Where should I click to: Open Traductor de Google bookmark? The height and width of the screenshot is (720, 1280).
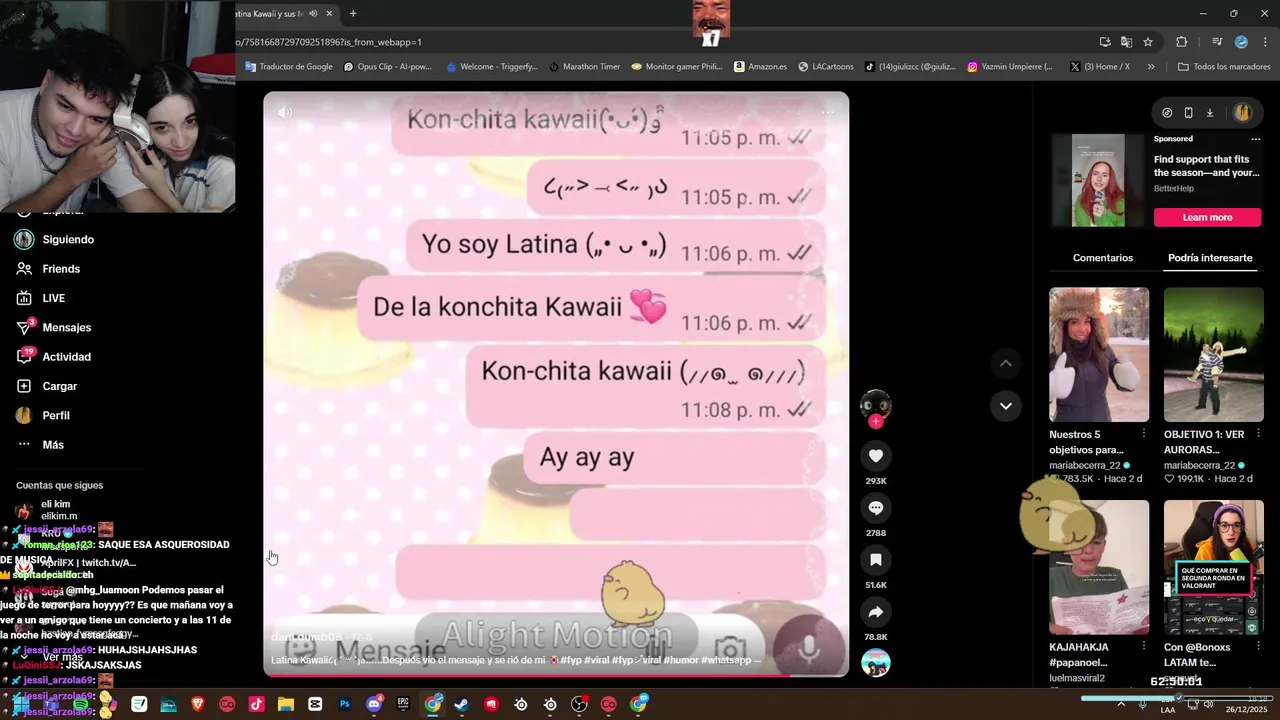tap(288, 67)
